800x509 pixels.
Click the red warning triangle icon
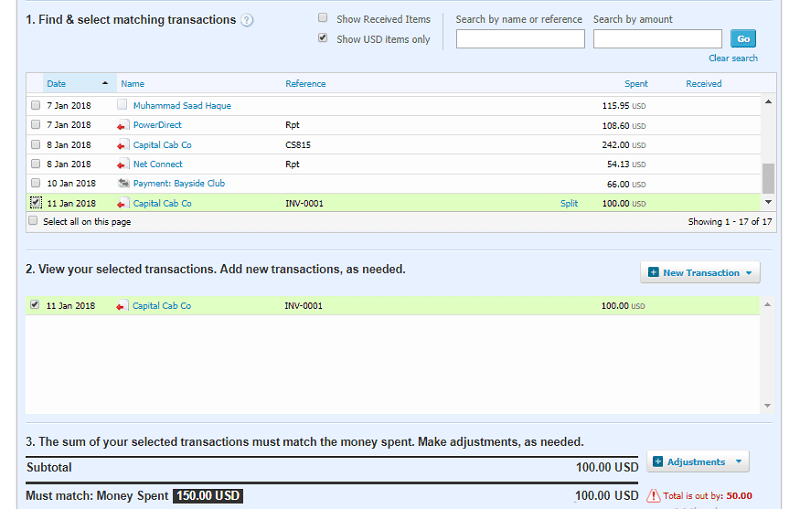click(x=653, y=496)
